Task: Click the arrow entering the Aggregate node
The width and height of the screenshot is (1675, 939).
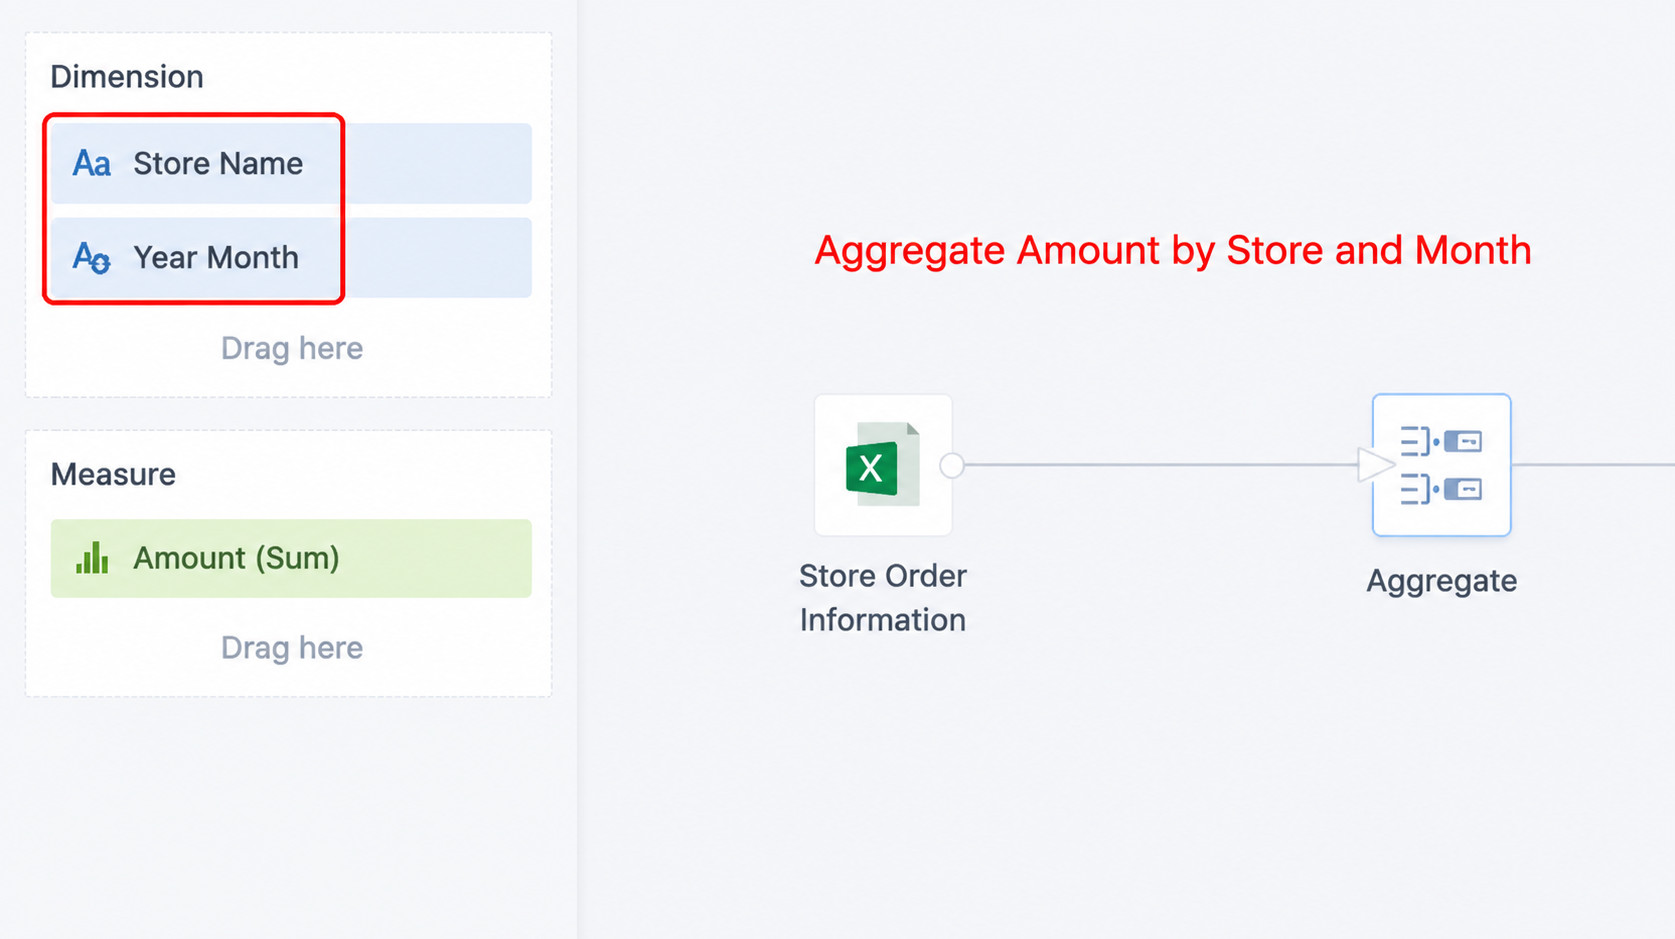Action: click(1376, 465)
